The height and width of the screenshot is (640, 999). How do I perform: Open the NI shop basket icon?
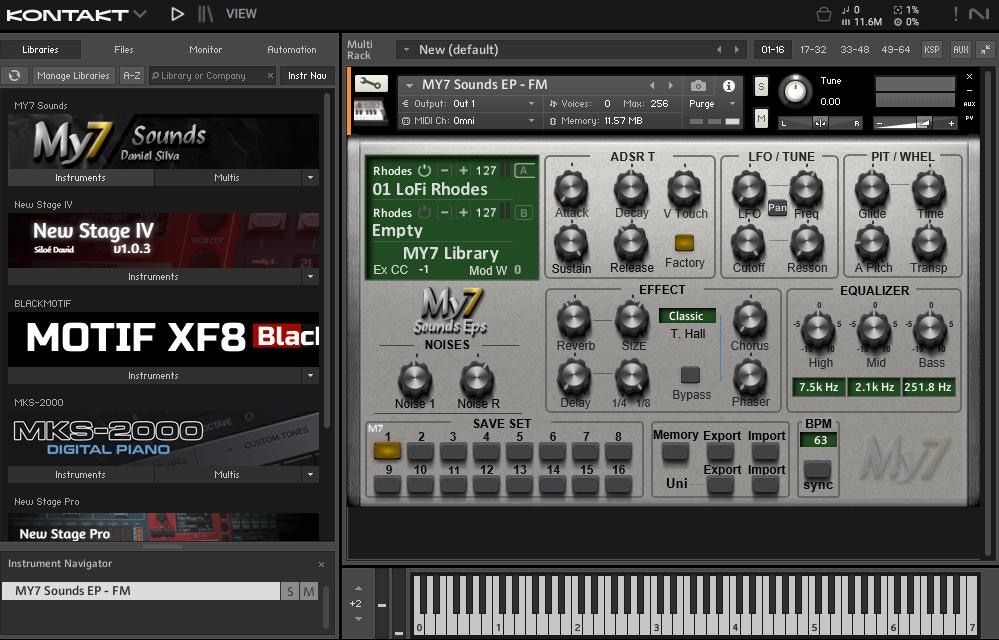click(823, 14)
